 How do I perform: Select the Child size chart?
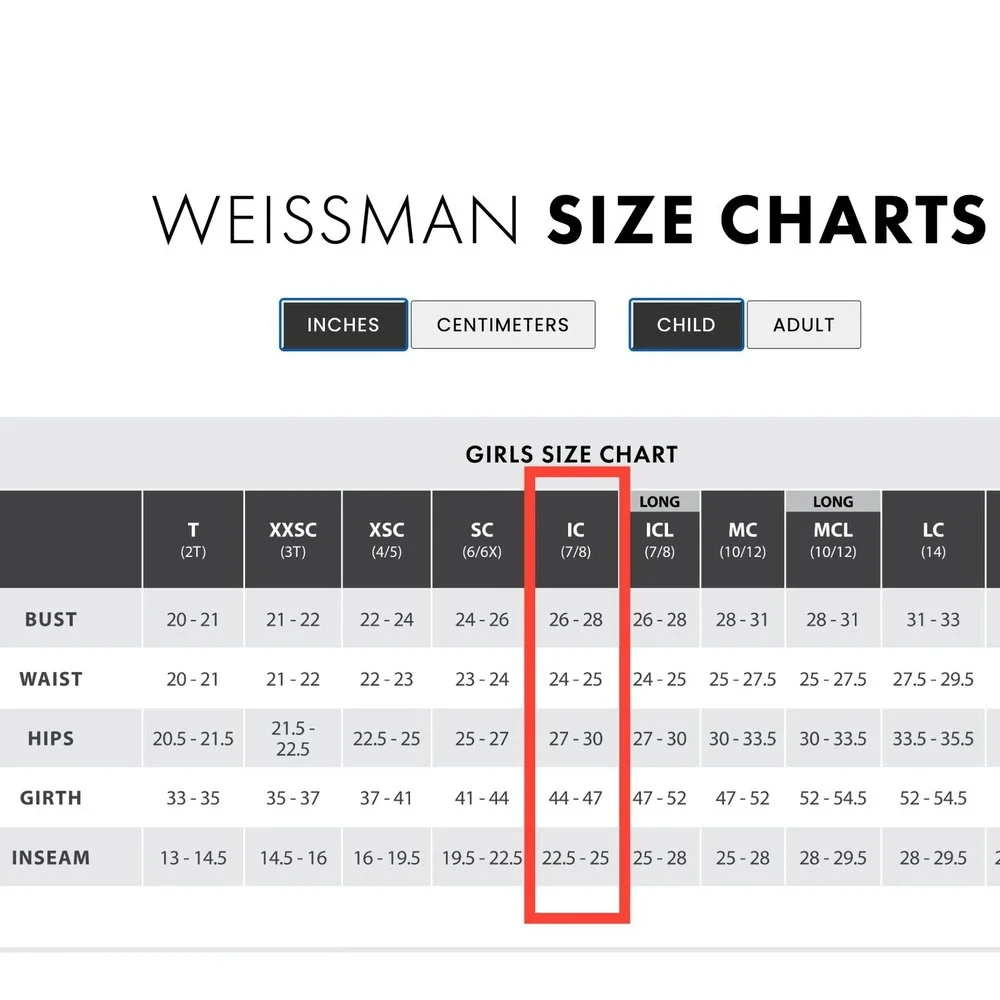[686, 325]
